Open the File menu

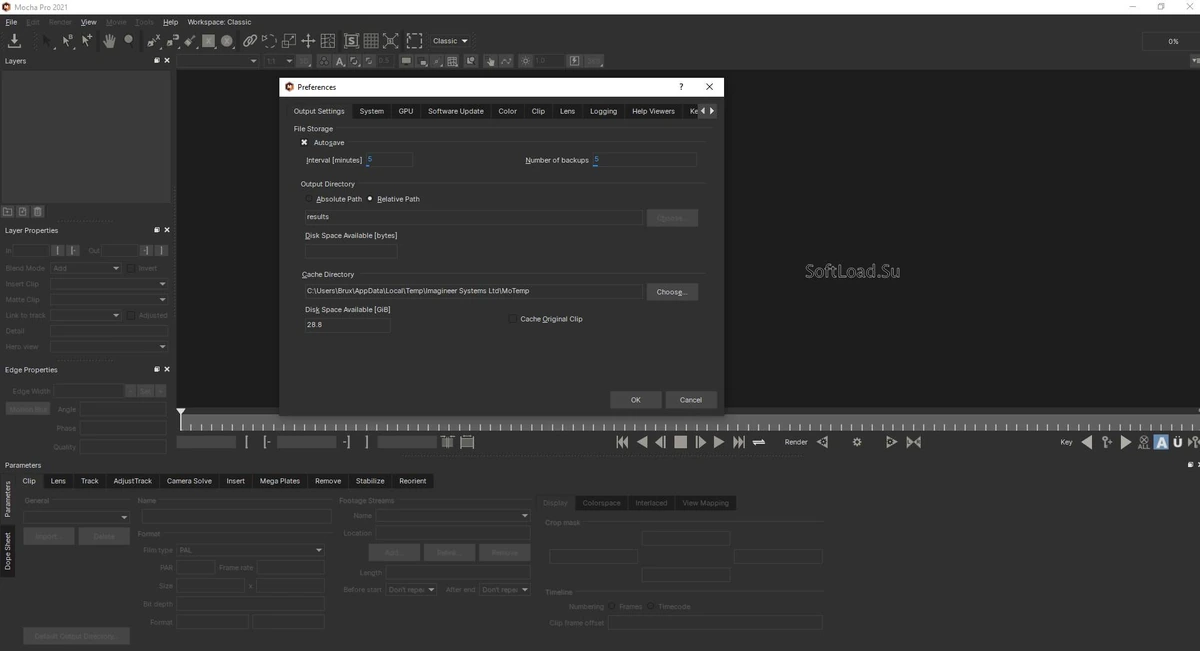pos(11,22)
